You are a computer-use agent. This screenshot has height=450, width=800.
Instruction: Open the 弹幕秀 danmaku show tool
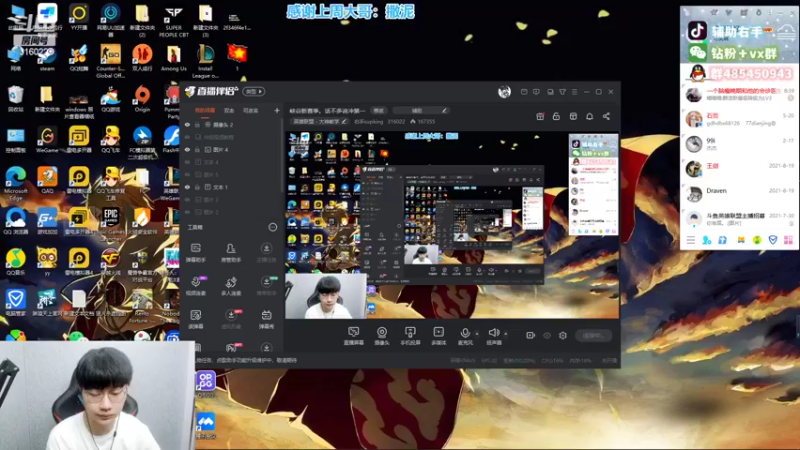266,319
